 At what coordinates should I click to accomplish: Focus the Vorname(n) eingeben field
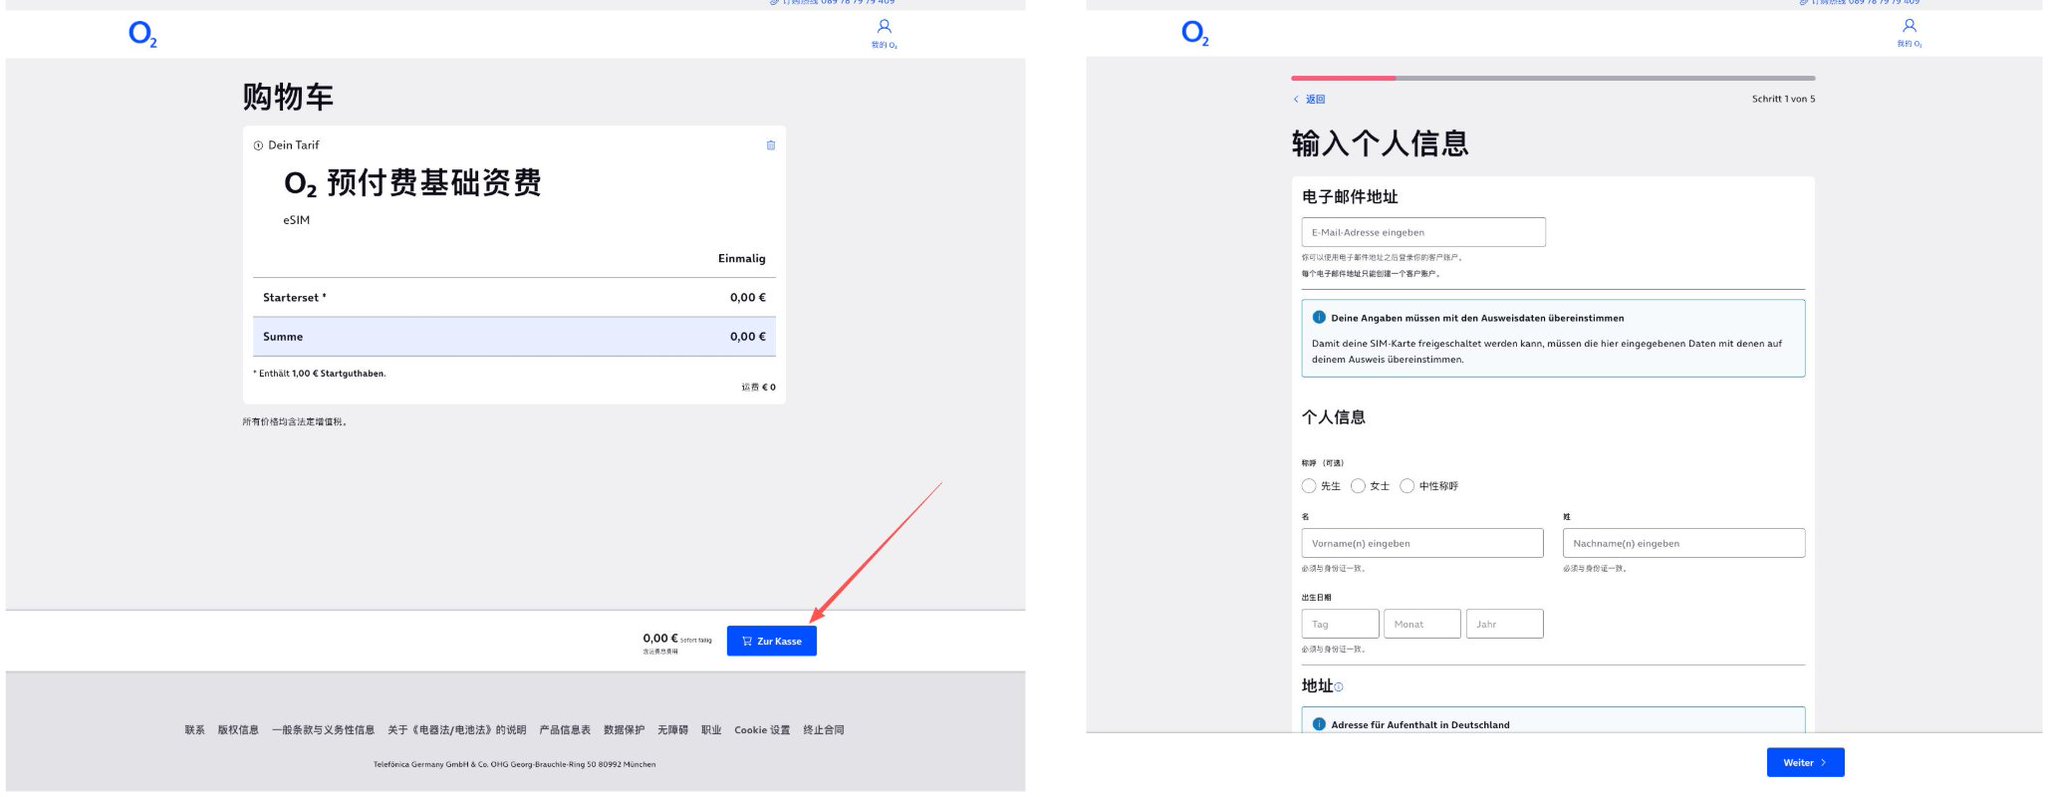1422,543
